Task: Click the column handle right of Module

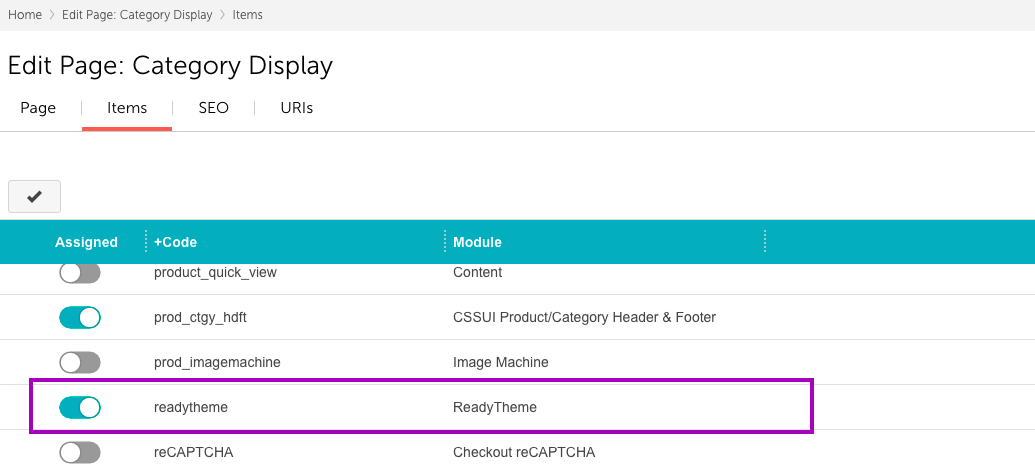Action: (765, 242)
